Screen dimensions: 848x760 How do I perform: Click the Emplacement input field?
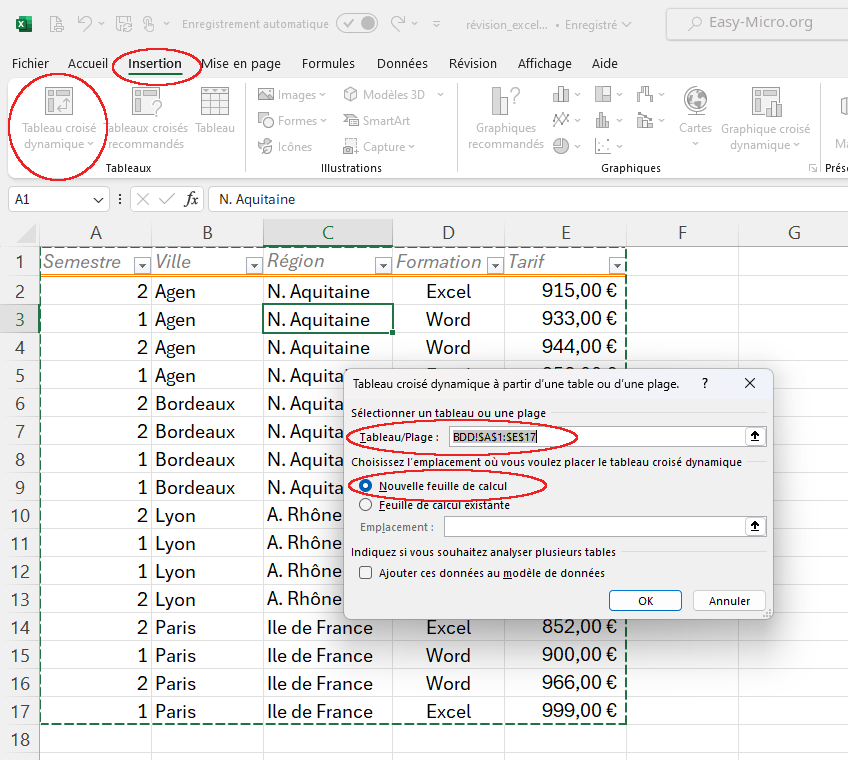click(594, 526)
